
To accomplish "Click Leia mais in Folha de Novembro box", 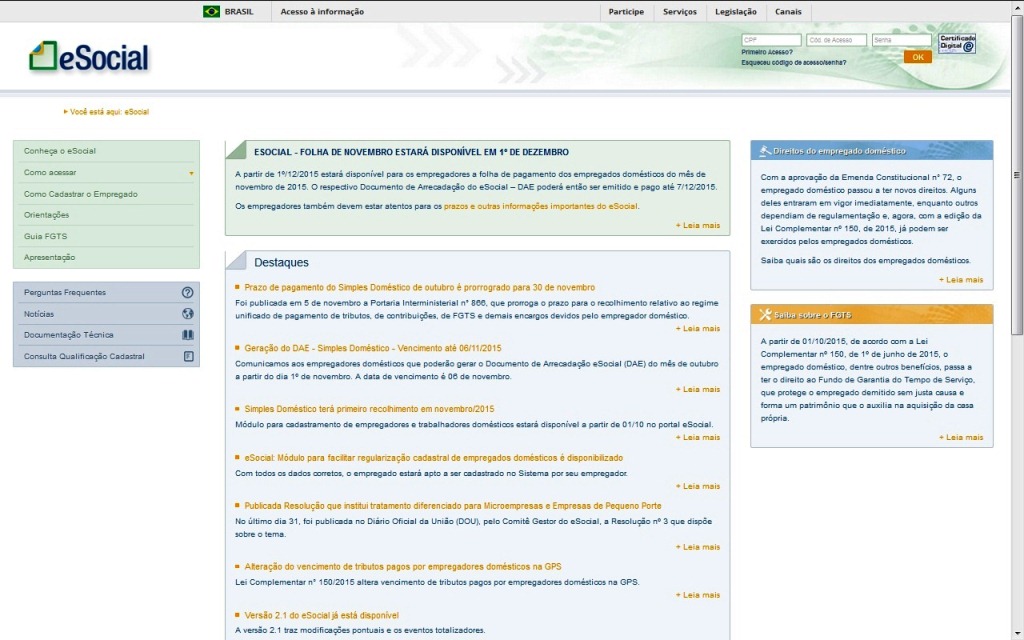I will pos(698,225).
